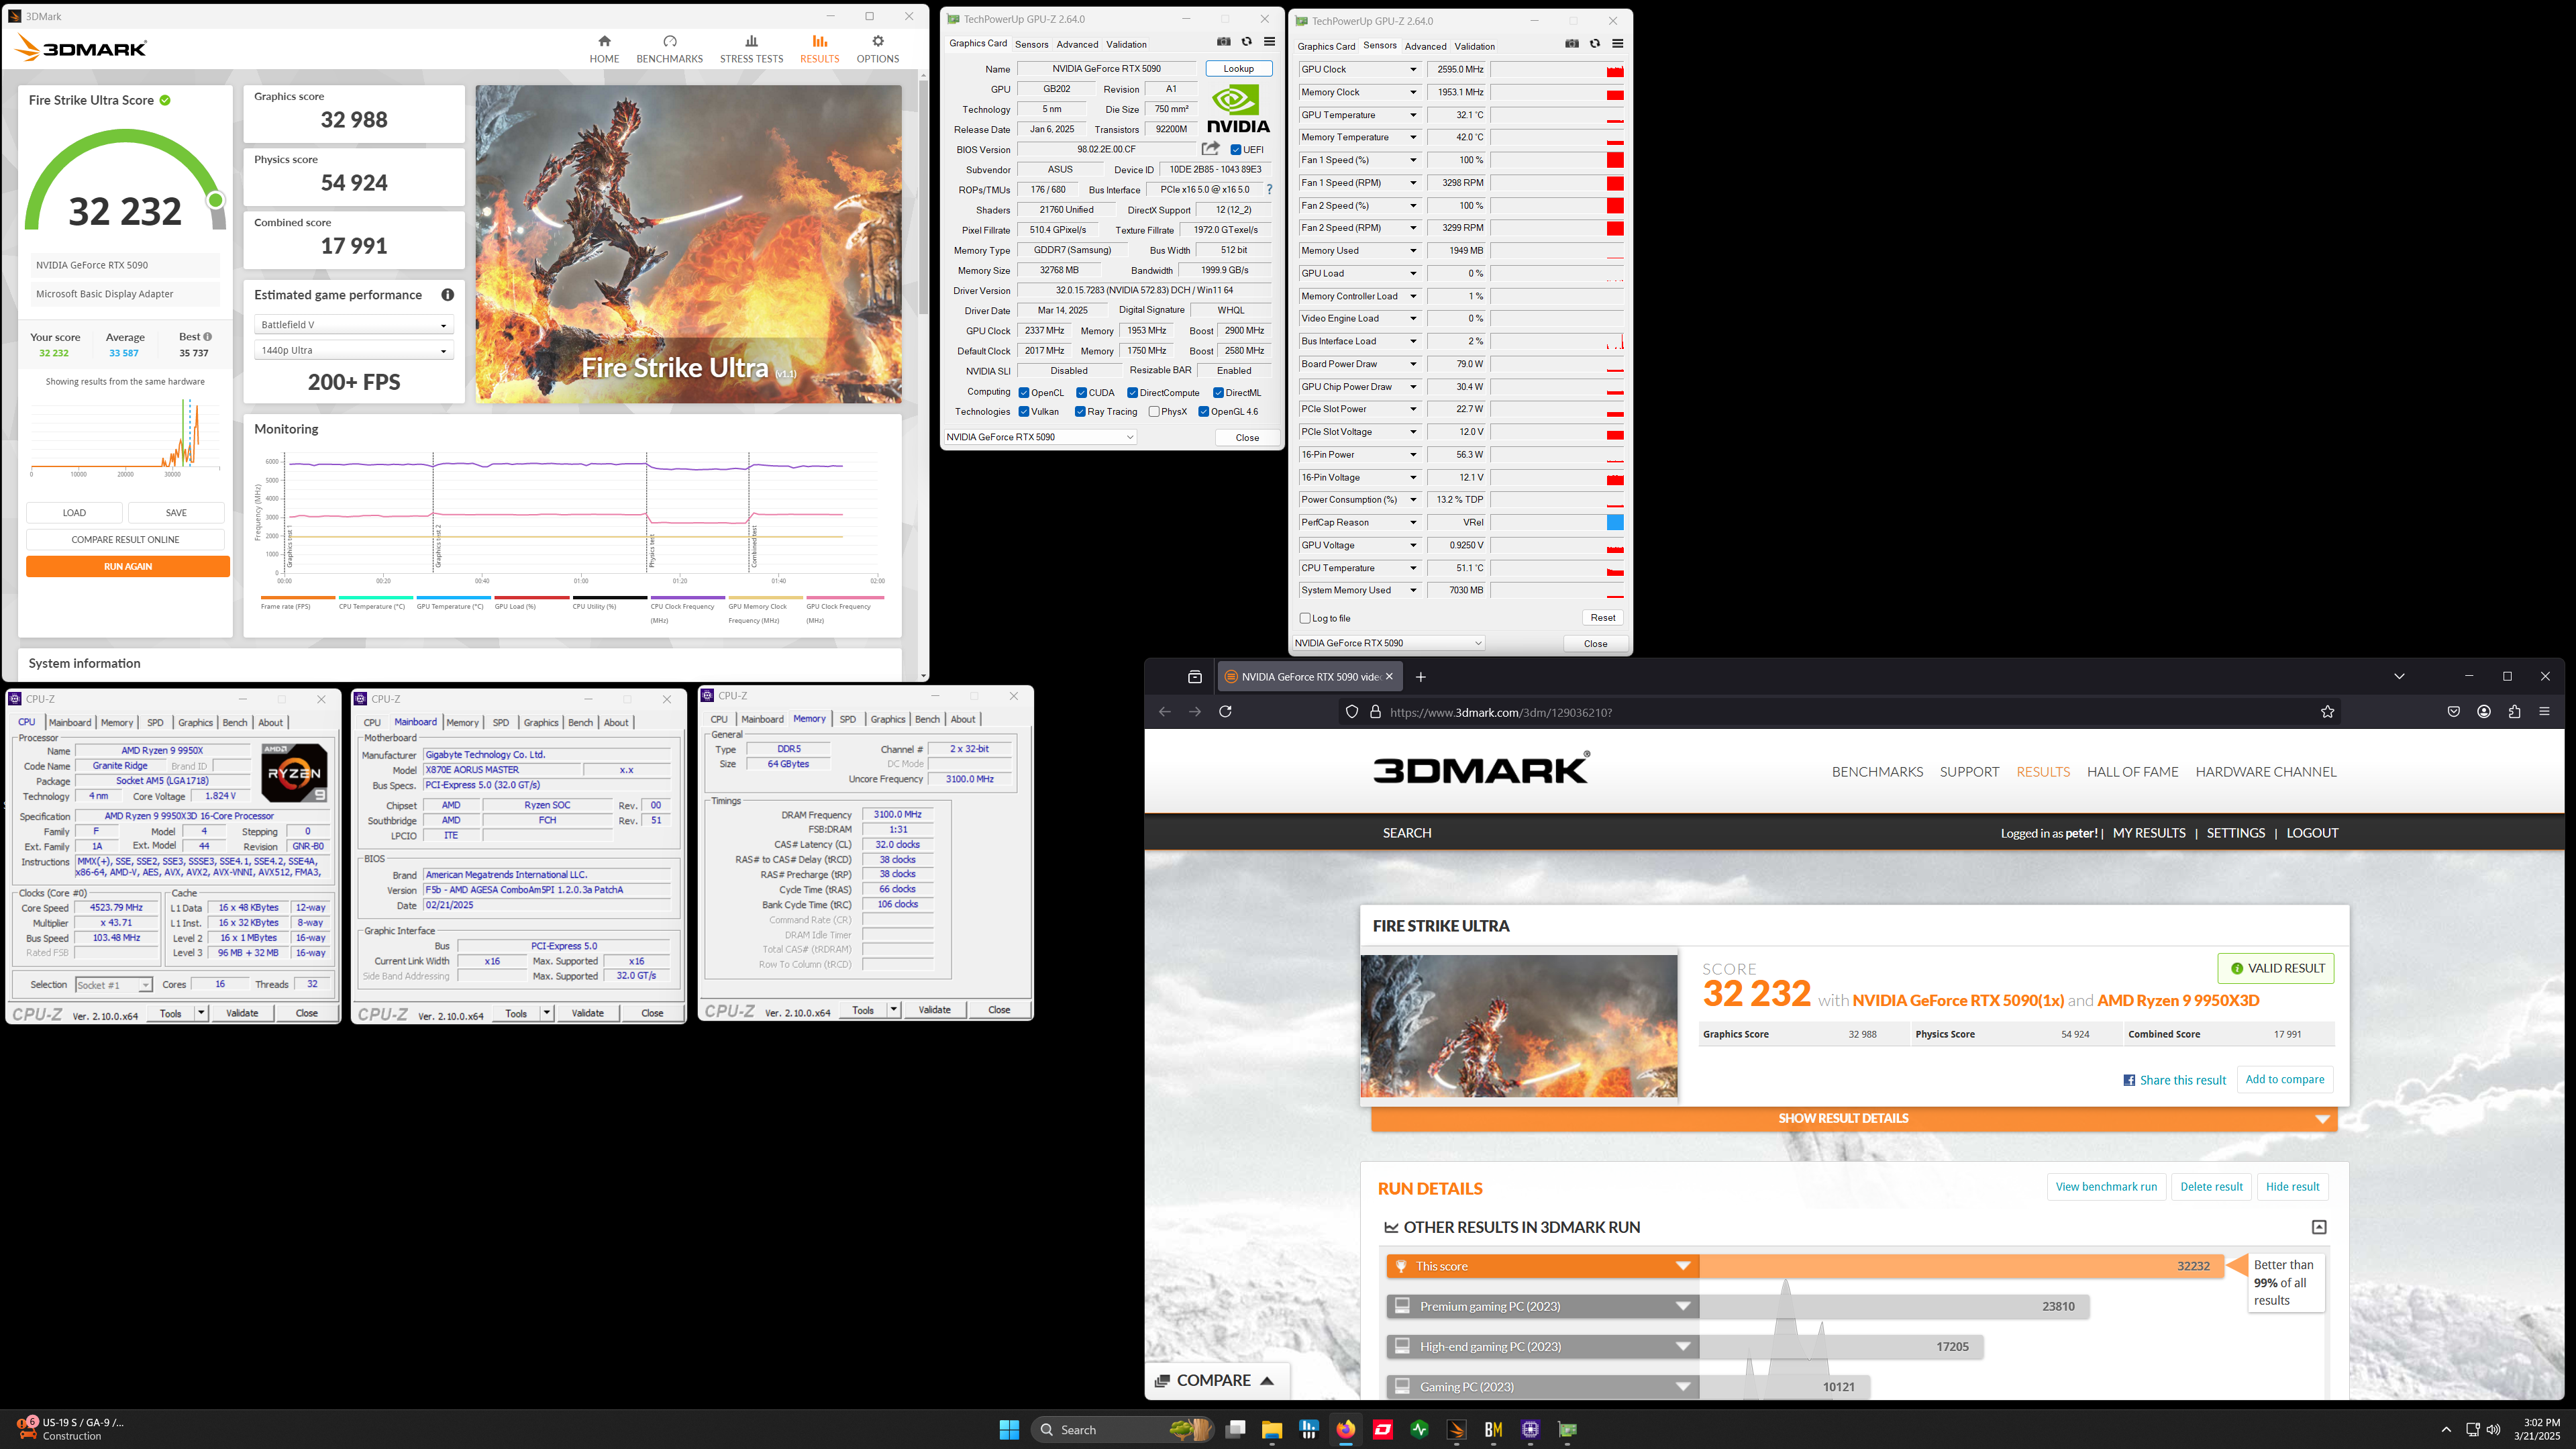Click the refresh icon in GPU-Z Graphics Card window

point(1246,42)
